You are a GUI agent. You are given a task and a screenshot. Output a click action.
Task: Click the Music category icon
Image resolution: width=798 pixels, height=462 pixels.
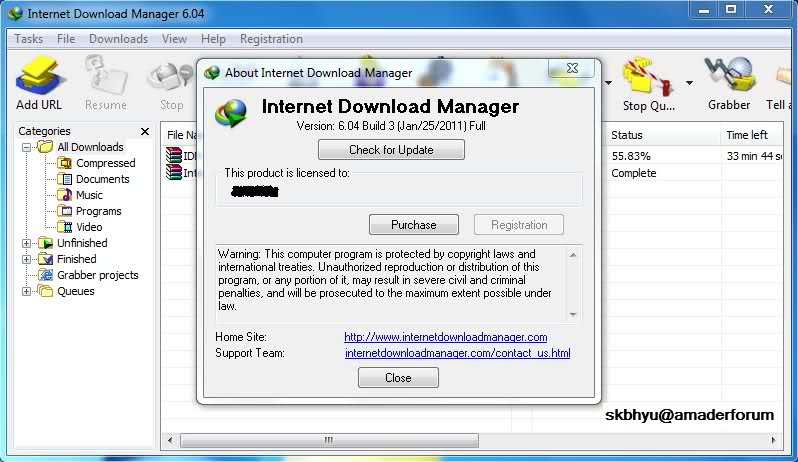point(65,195)
